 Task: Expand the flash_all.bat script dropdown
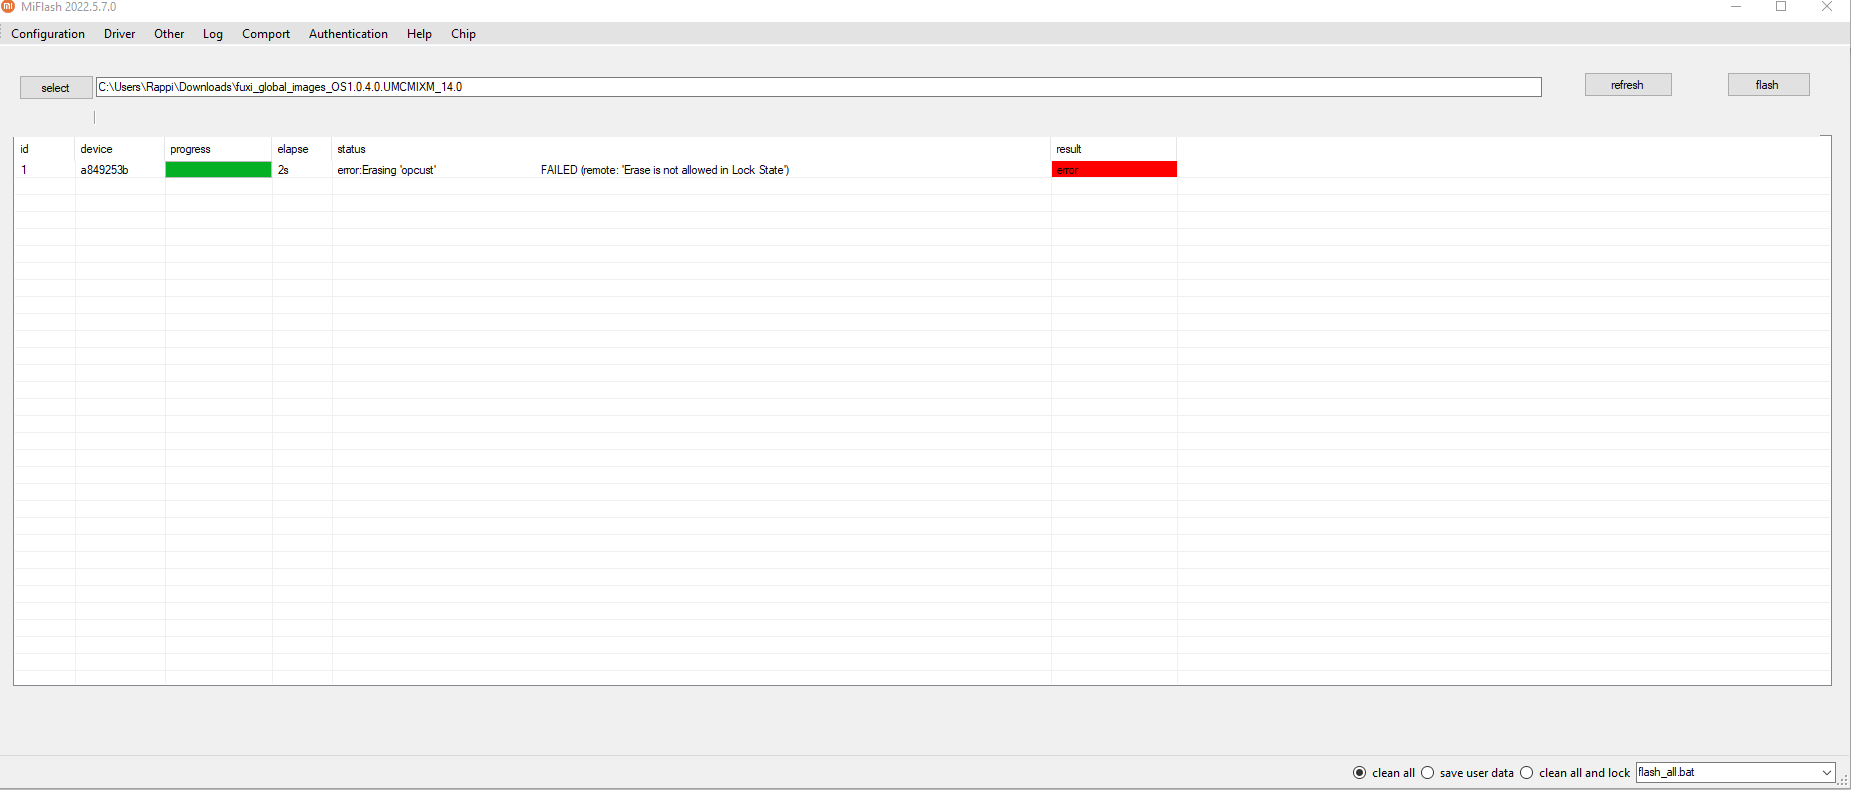(1826, 773)
